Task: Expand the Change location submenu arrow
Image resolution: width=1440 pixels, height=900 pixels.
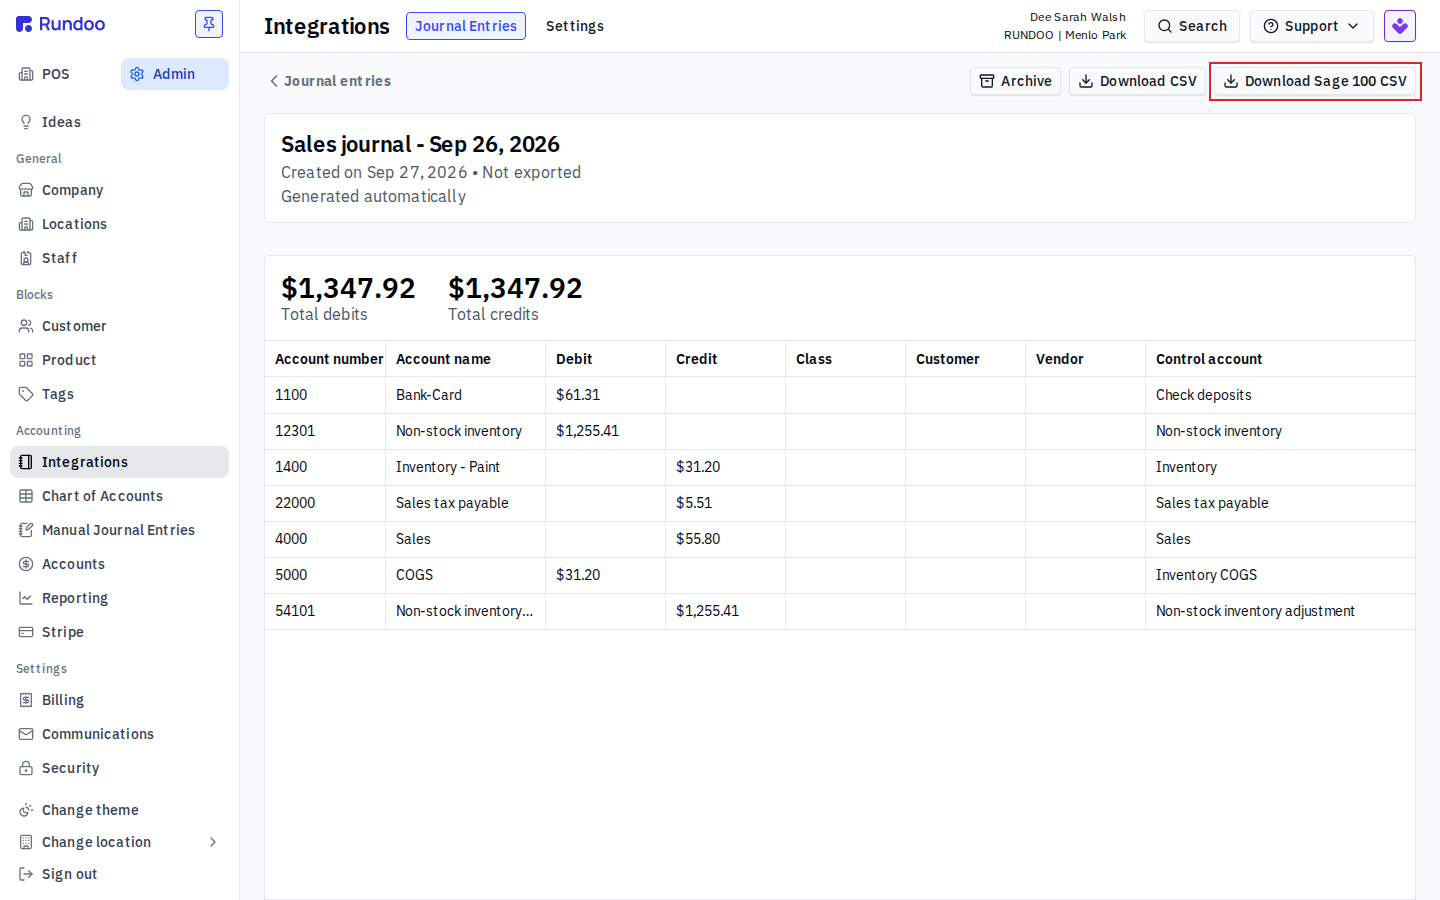Action: pos(213,842)
